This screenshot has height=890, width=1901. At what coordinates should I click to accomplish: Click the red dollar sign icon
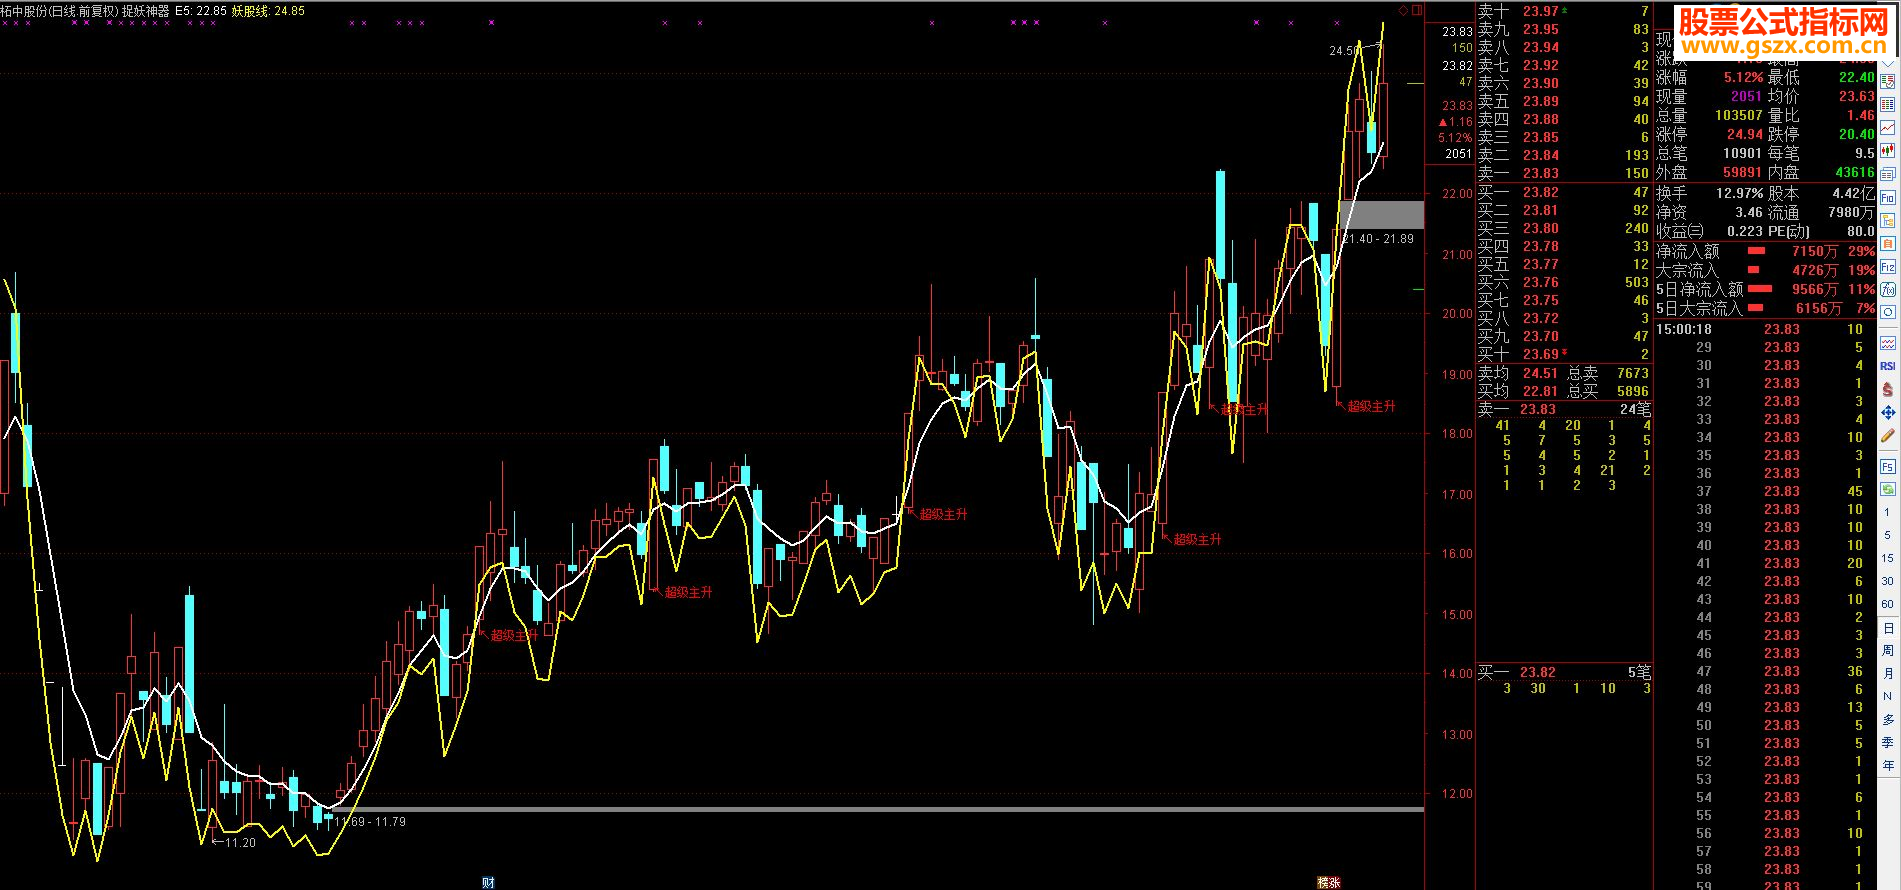(x=1888, y=389)
